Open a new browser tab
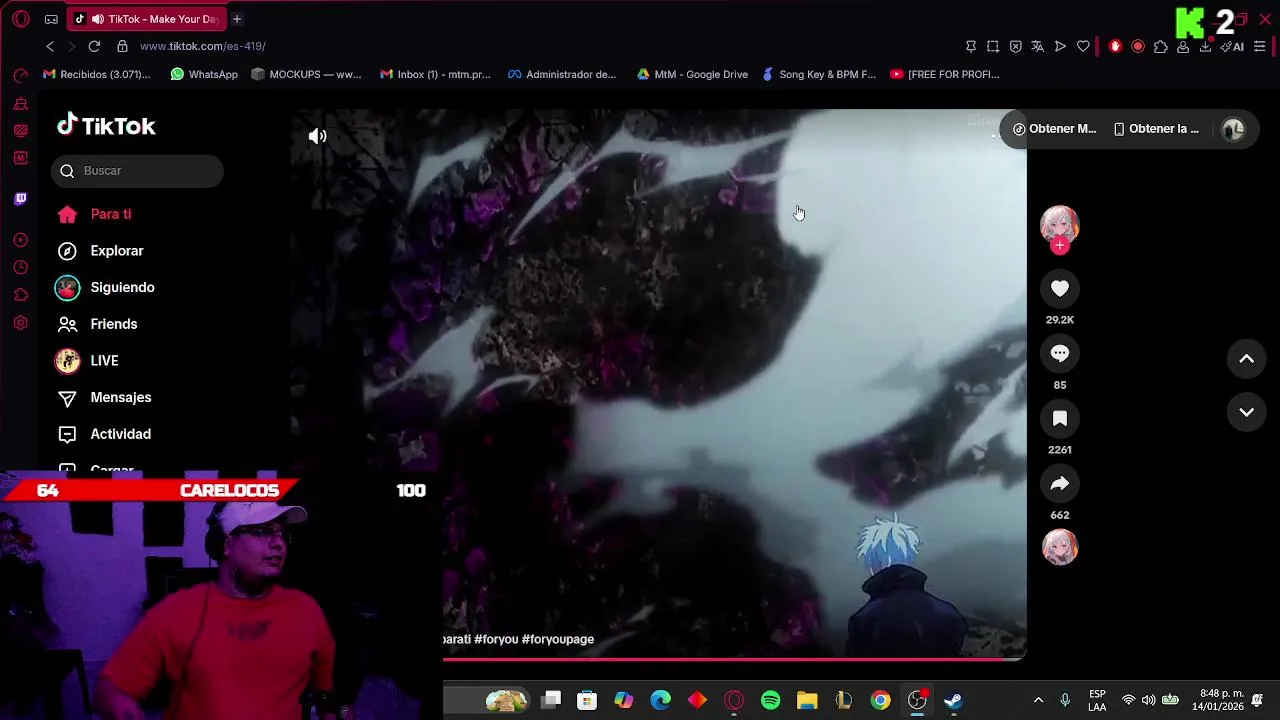This screenshot has width=1280, height=720. [x=237, y=19]
